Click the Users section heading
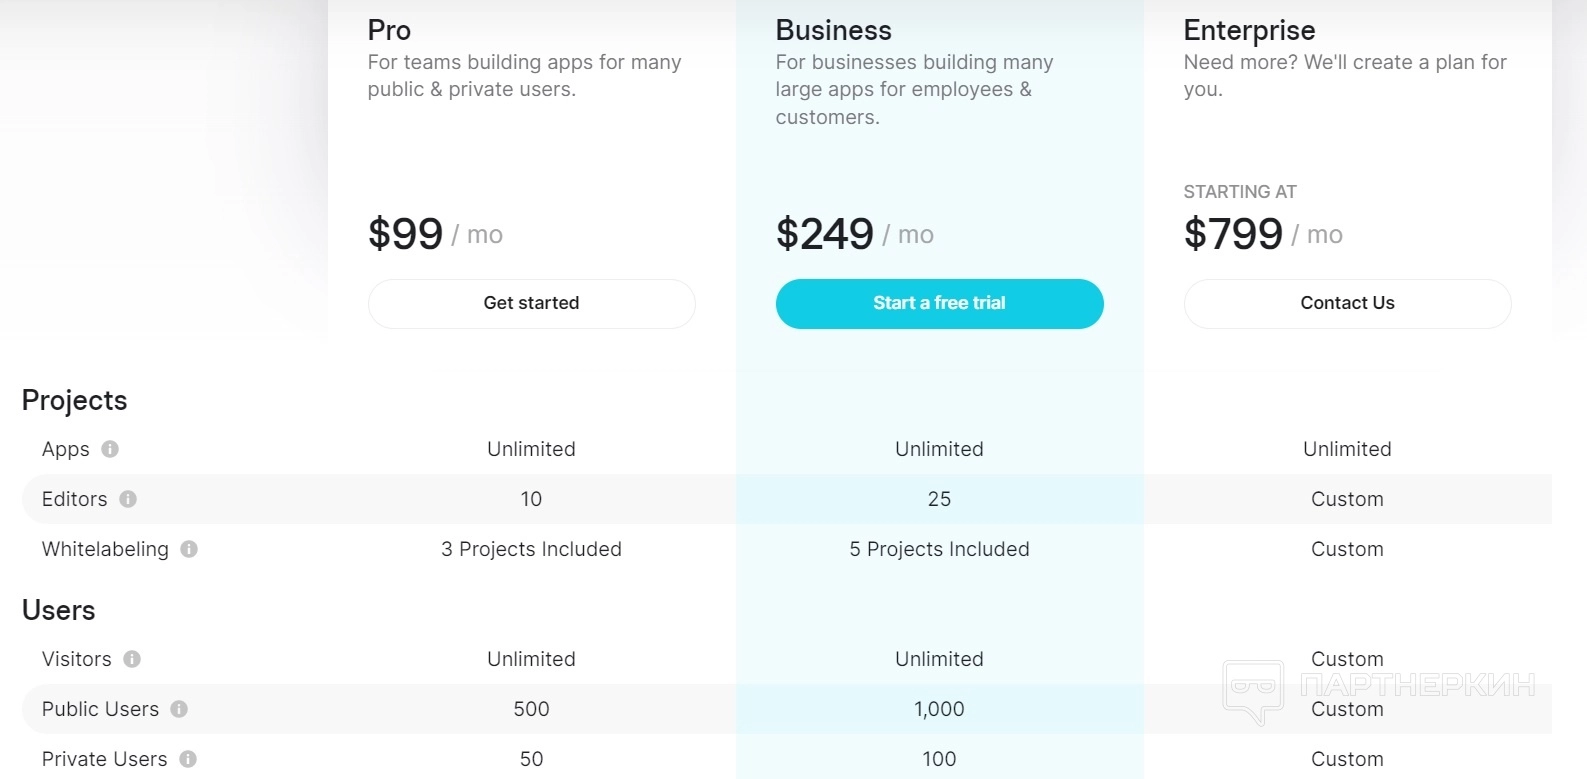1587x779 pixels. coord(59,610)
